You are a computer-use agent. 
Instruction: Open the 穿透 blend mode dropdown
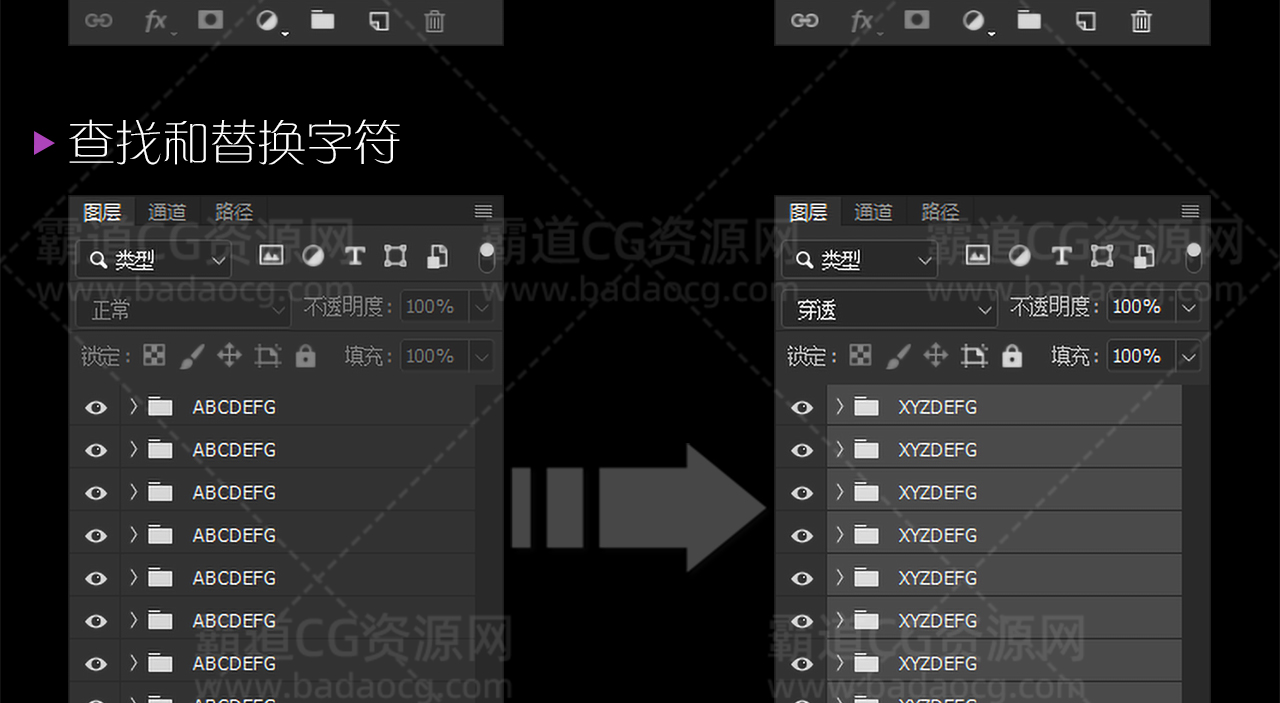point(889,310)
